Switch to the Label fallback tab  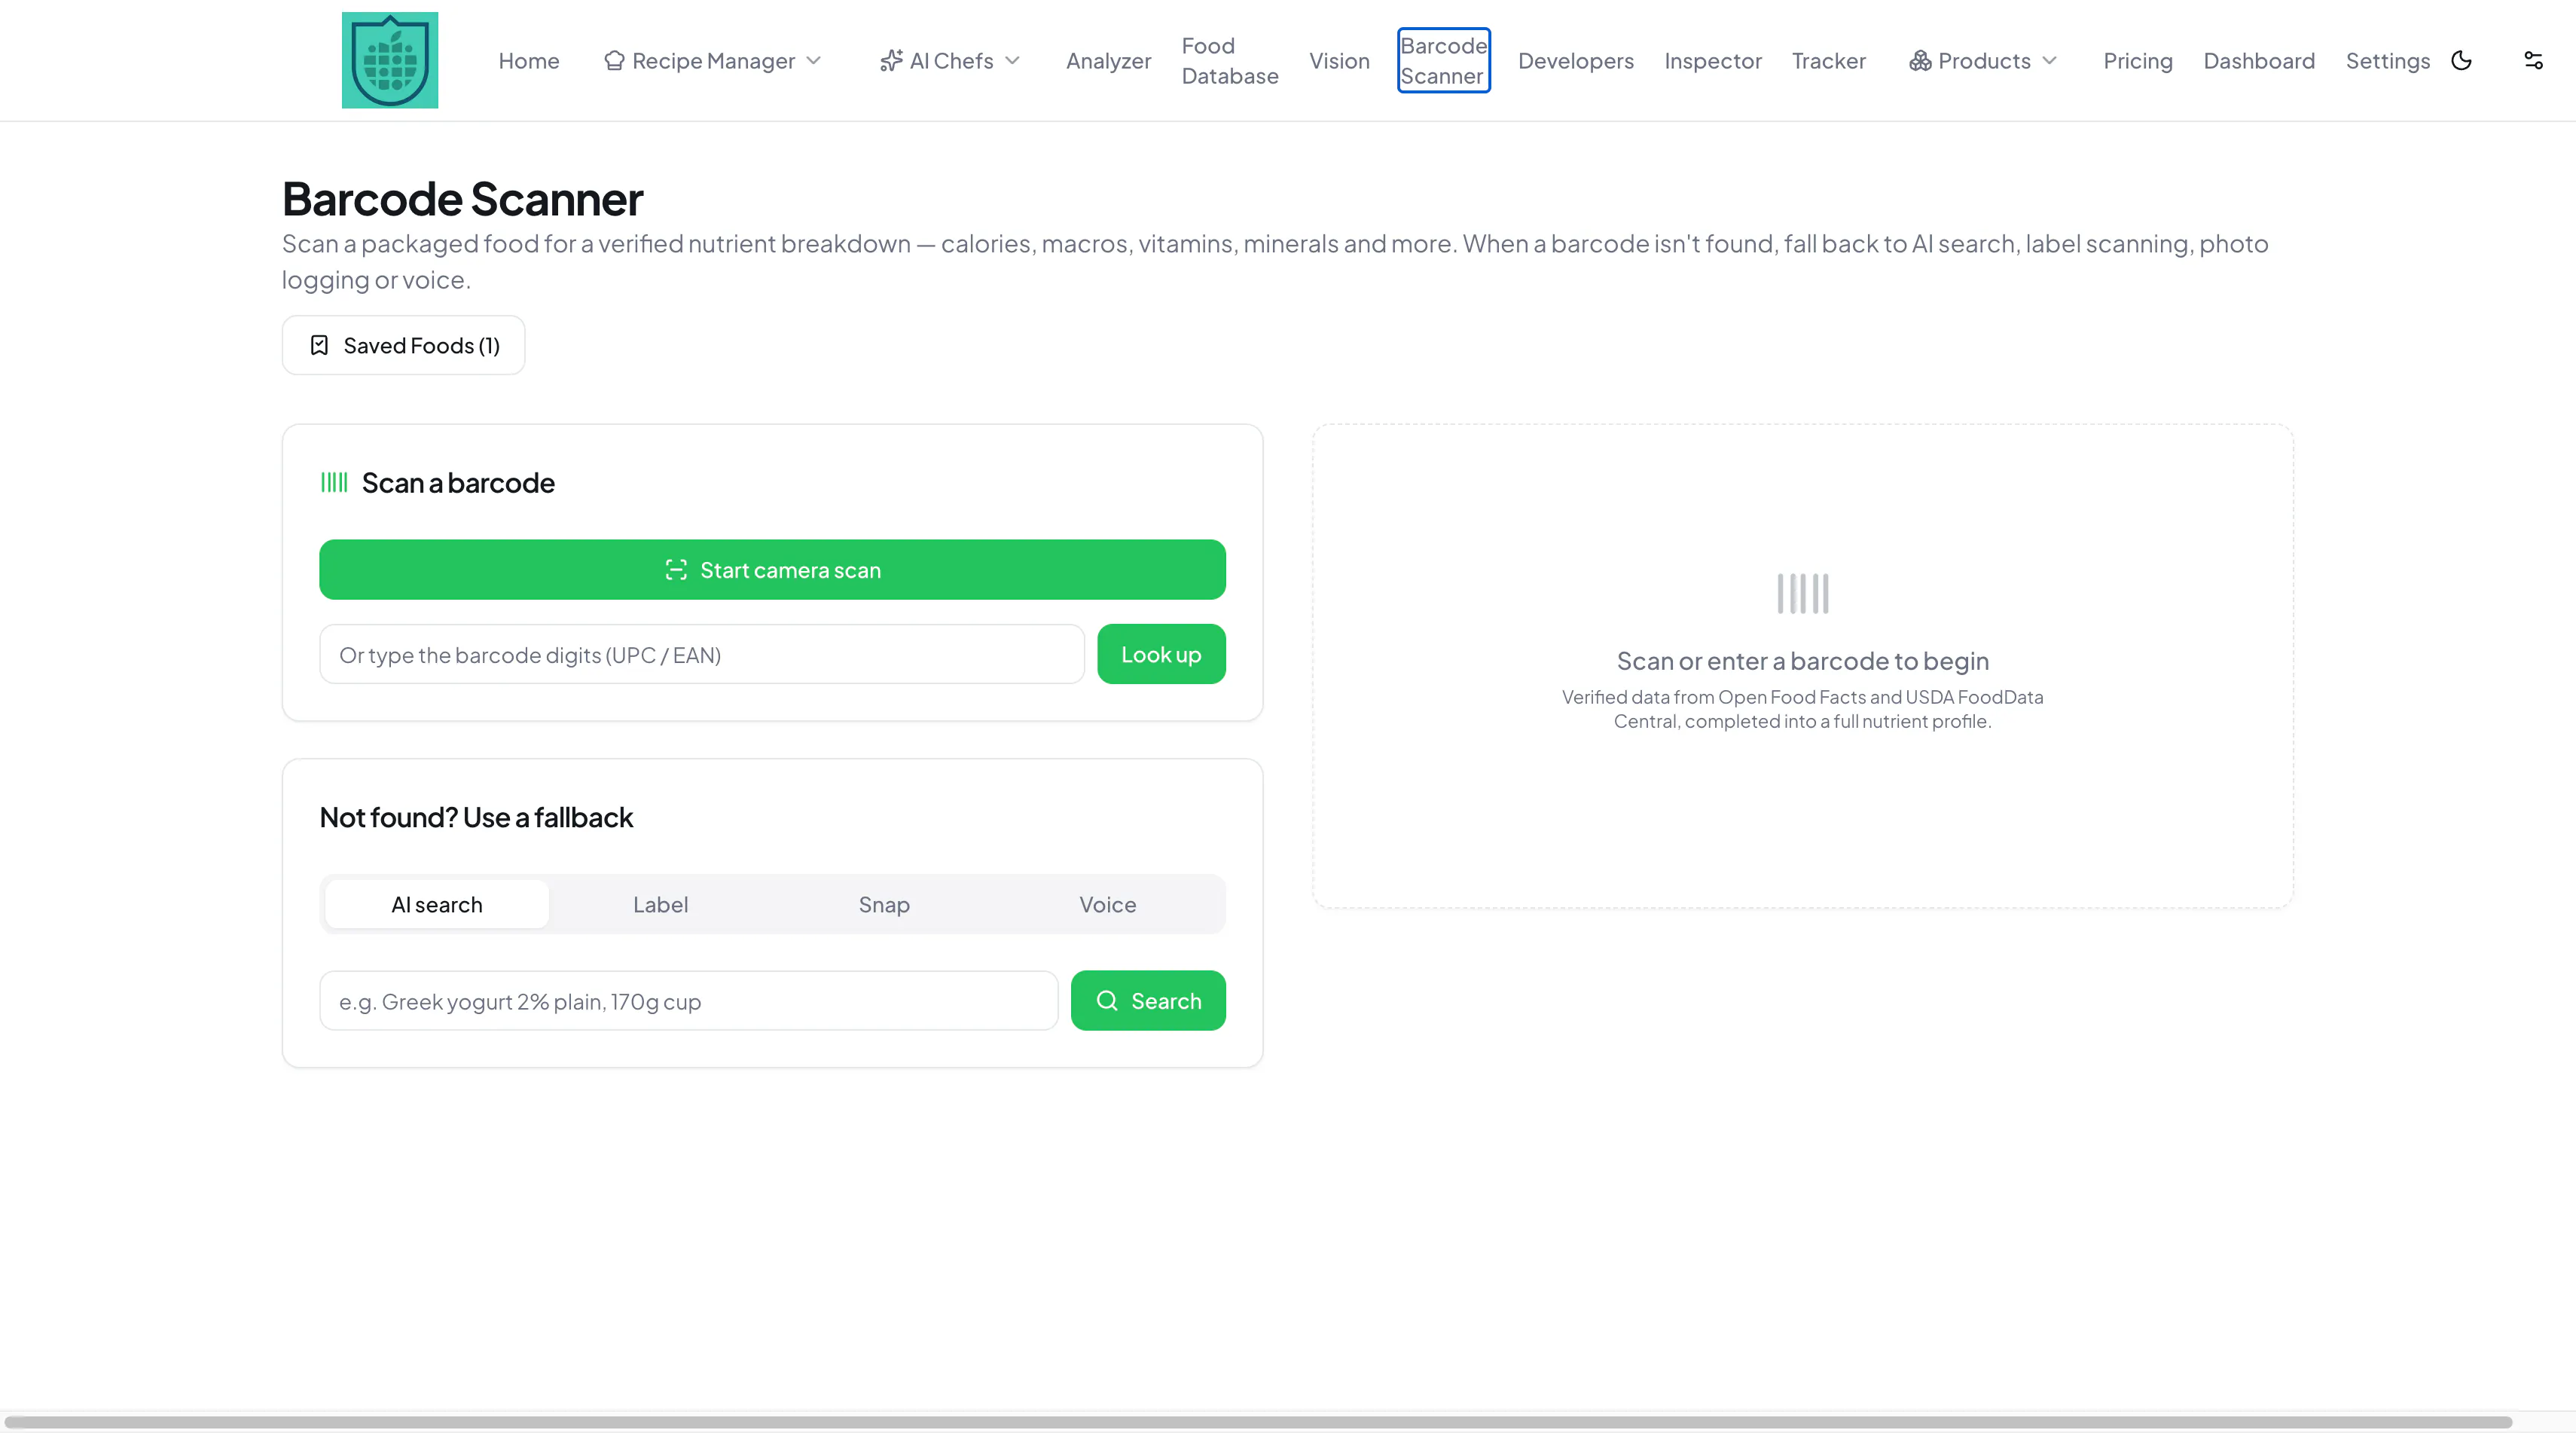pos(660,904)
